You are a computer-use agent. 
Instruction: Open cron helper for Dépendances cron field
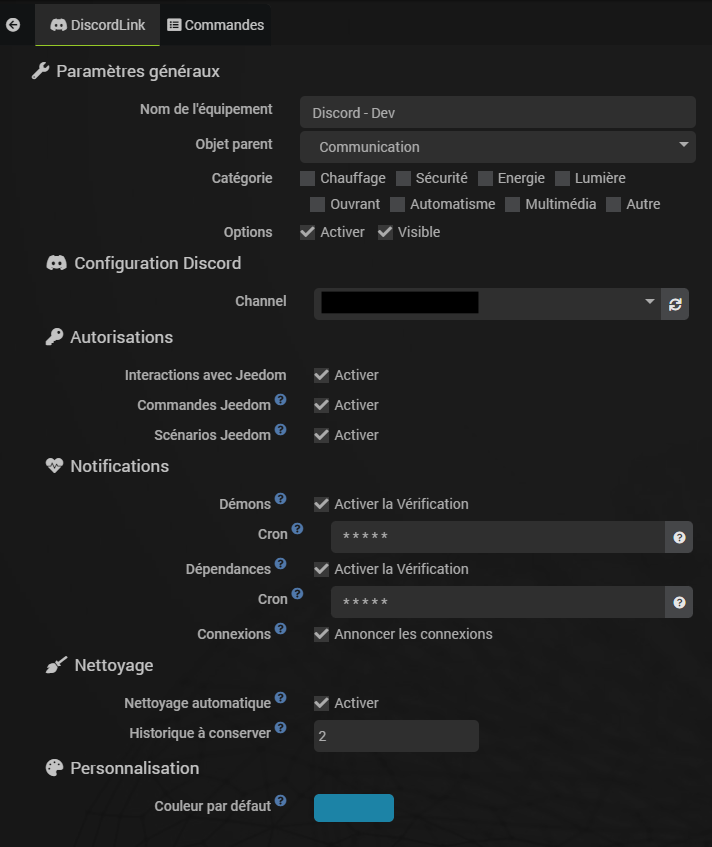(x=679, y=602)
